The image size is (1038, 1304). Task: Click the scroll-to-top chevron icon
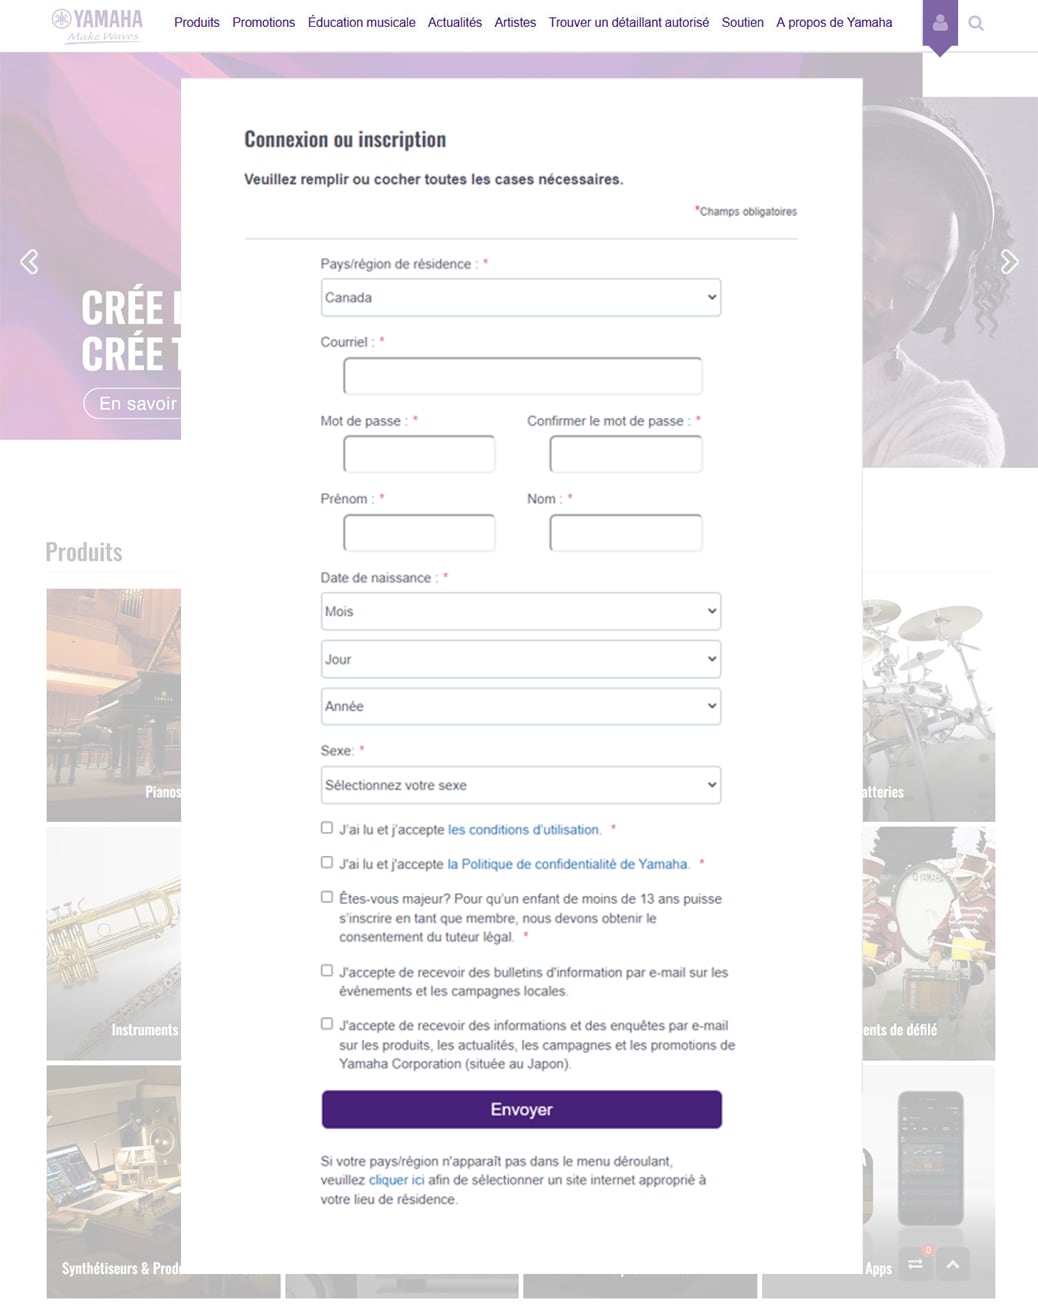coord(952,1264)
